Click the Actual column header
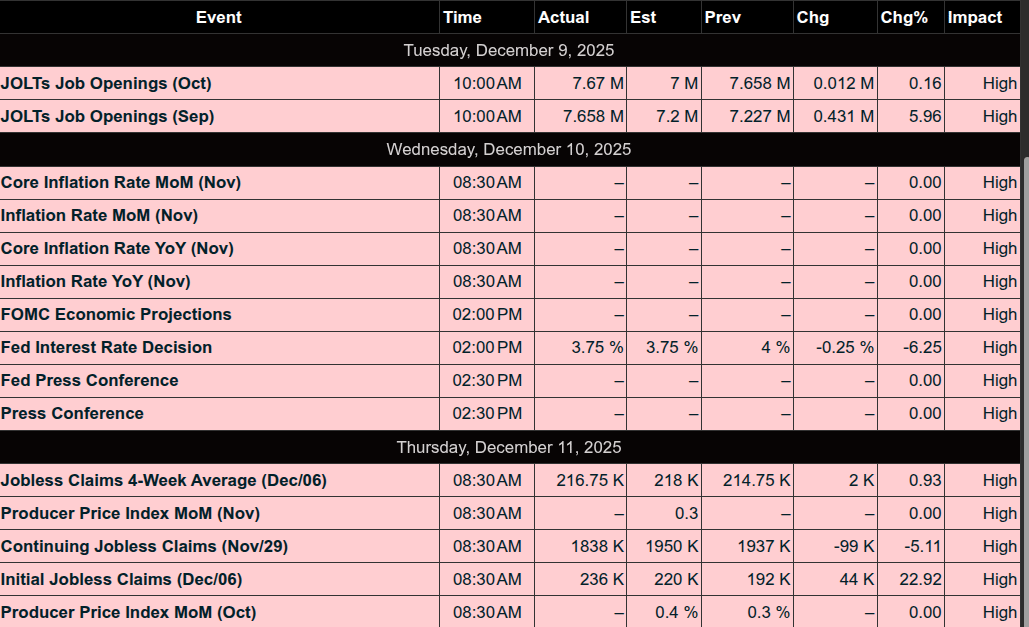The height and width of the screenshot is (627, 1029). point(563,17)
